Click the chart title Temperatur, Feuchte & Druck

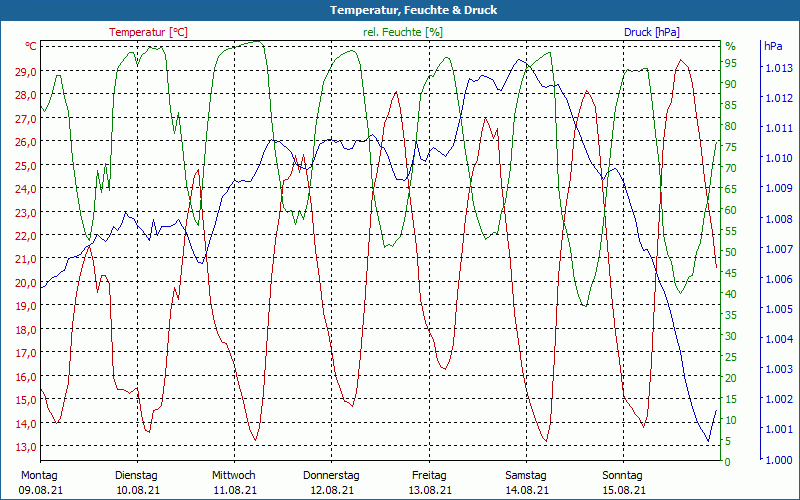pyautogui.click(x=413, y=10)
